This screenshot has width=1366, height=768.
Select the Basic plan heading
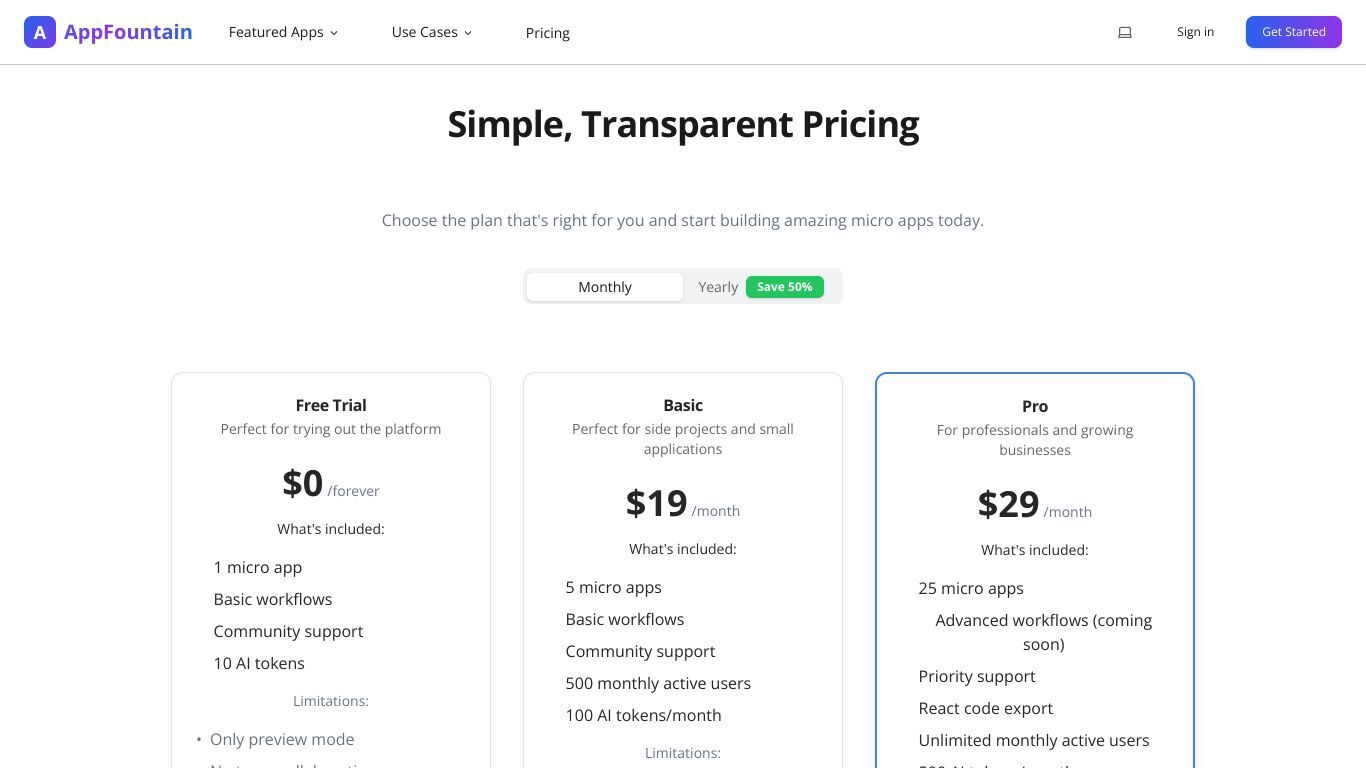point(683,405)
